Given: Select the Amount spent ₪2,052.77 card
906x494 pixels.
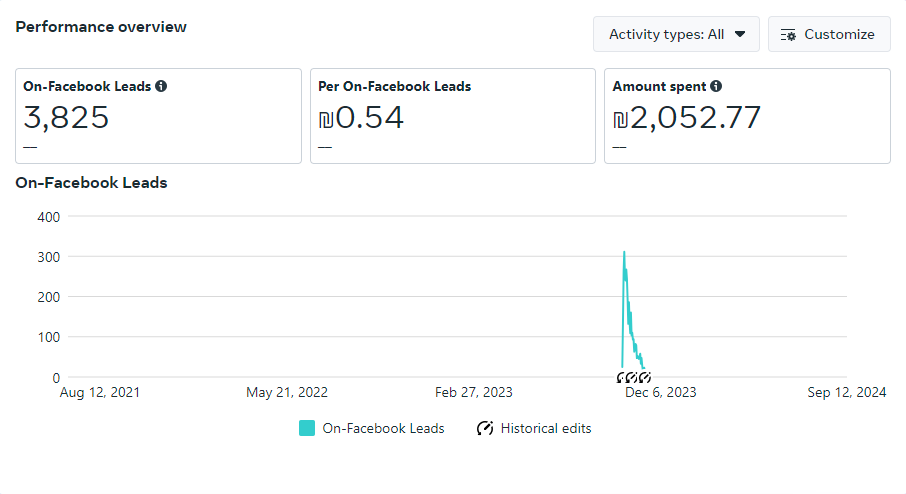Looking at the screenshot, I should 747,116.
